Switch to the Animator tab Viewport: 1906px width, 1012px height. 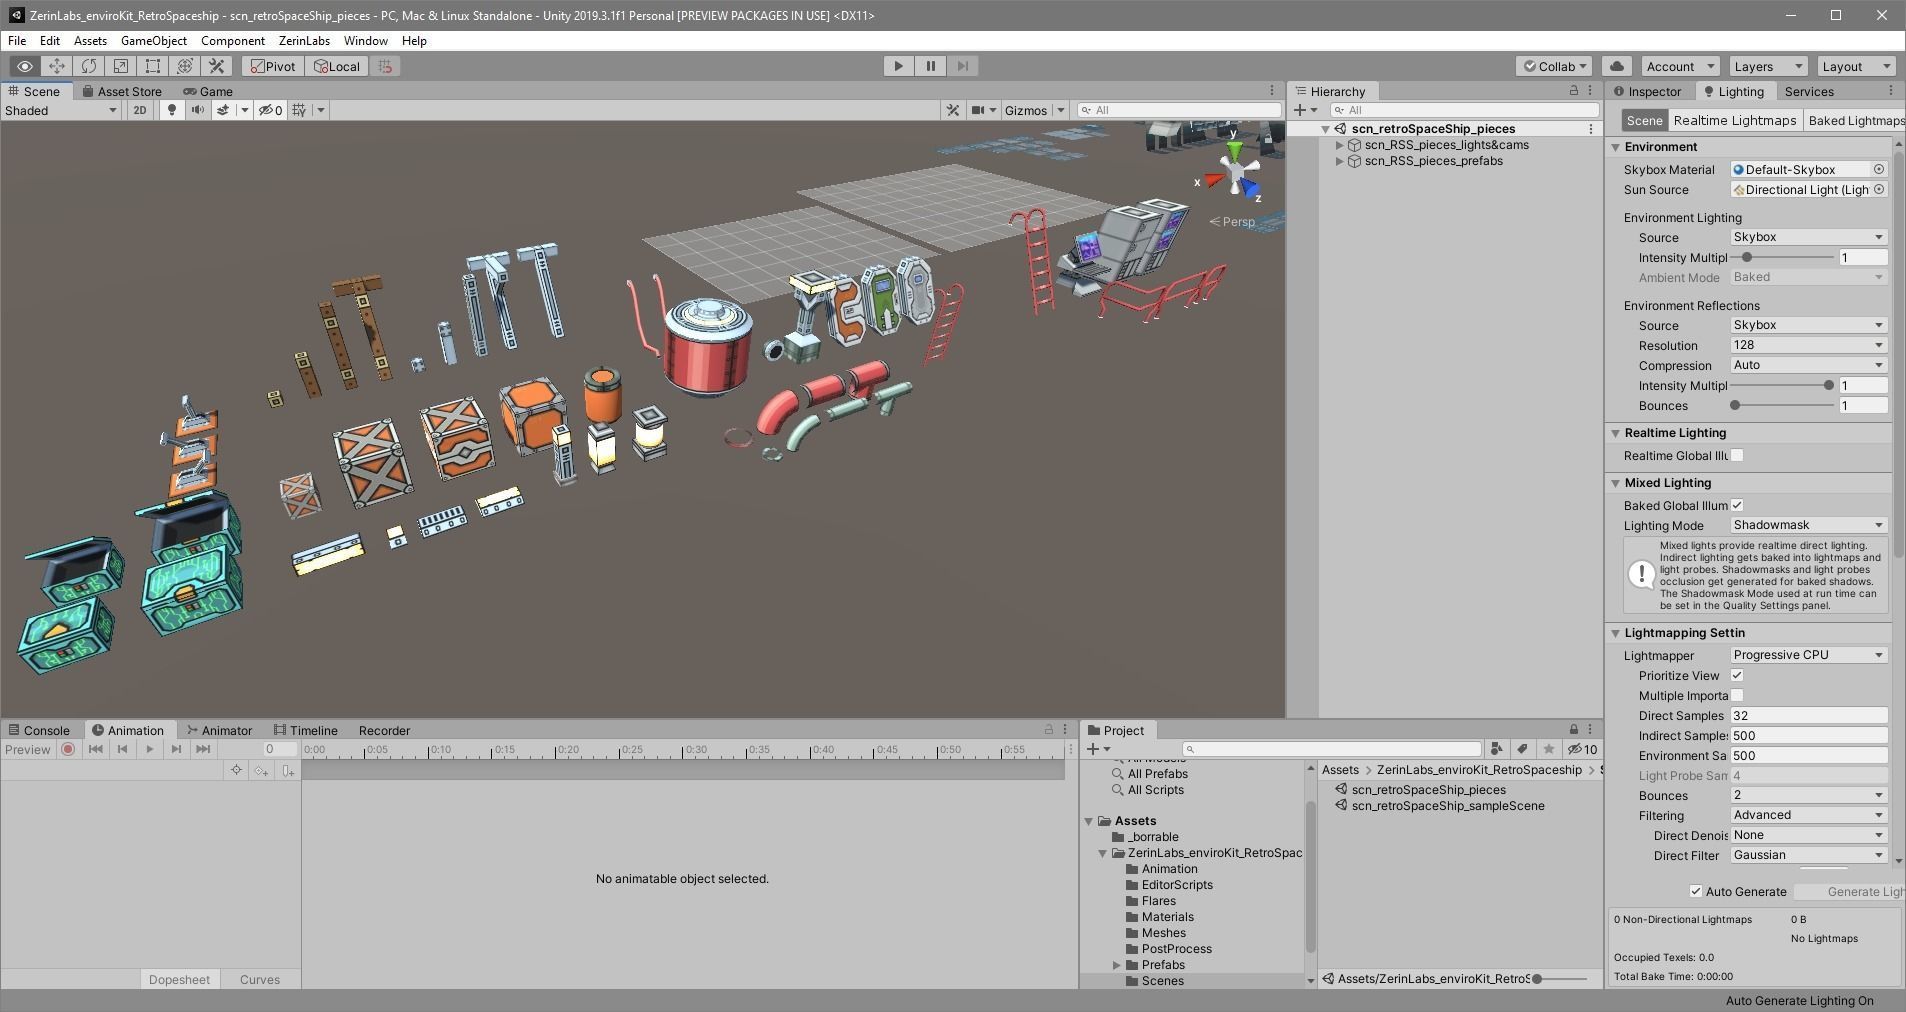220,730
